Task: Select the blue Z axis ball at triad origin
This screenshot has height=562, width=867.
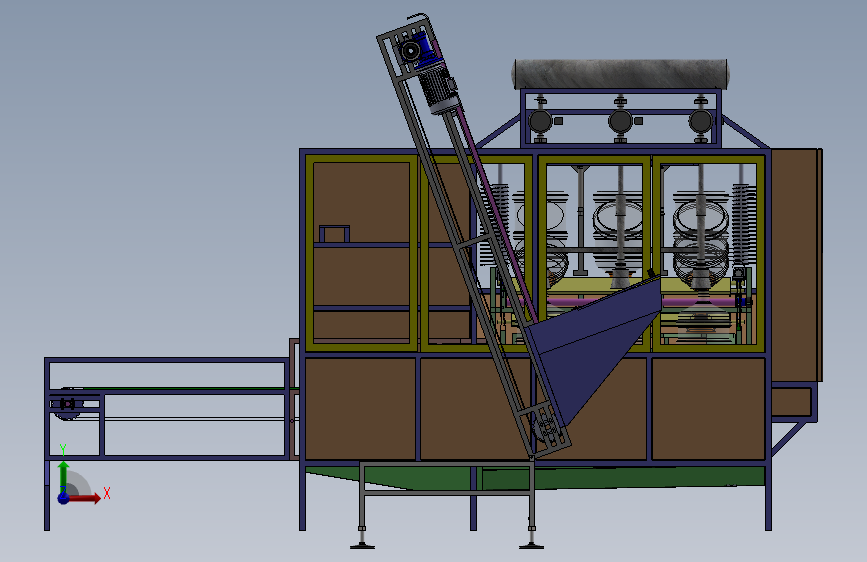Action: [x=63, y=498]
